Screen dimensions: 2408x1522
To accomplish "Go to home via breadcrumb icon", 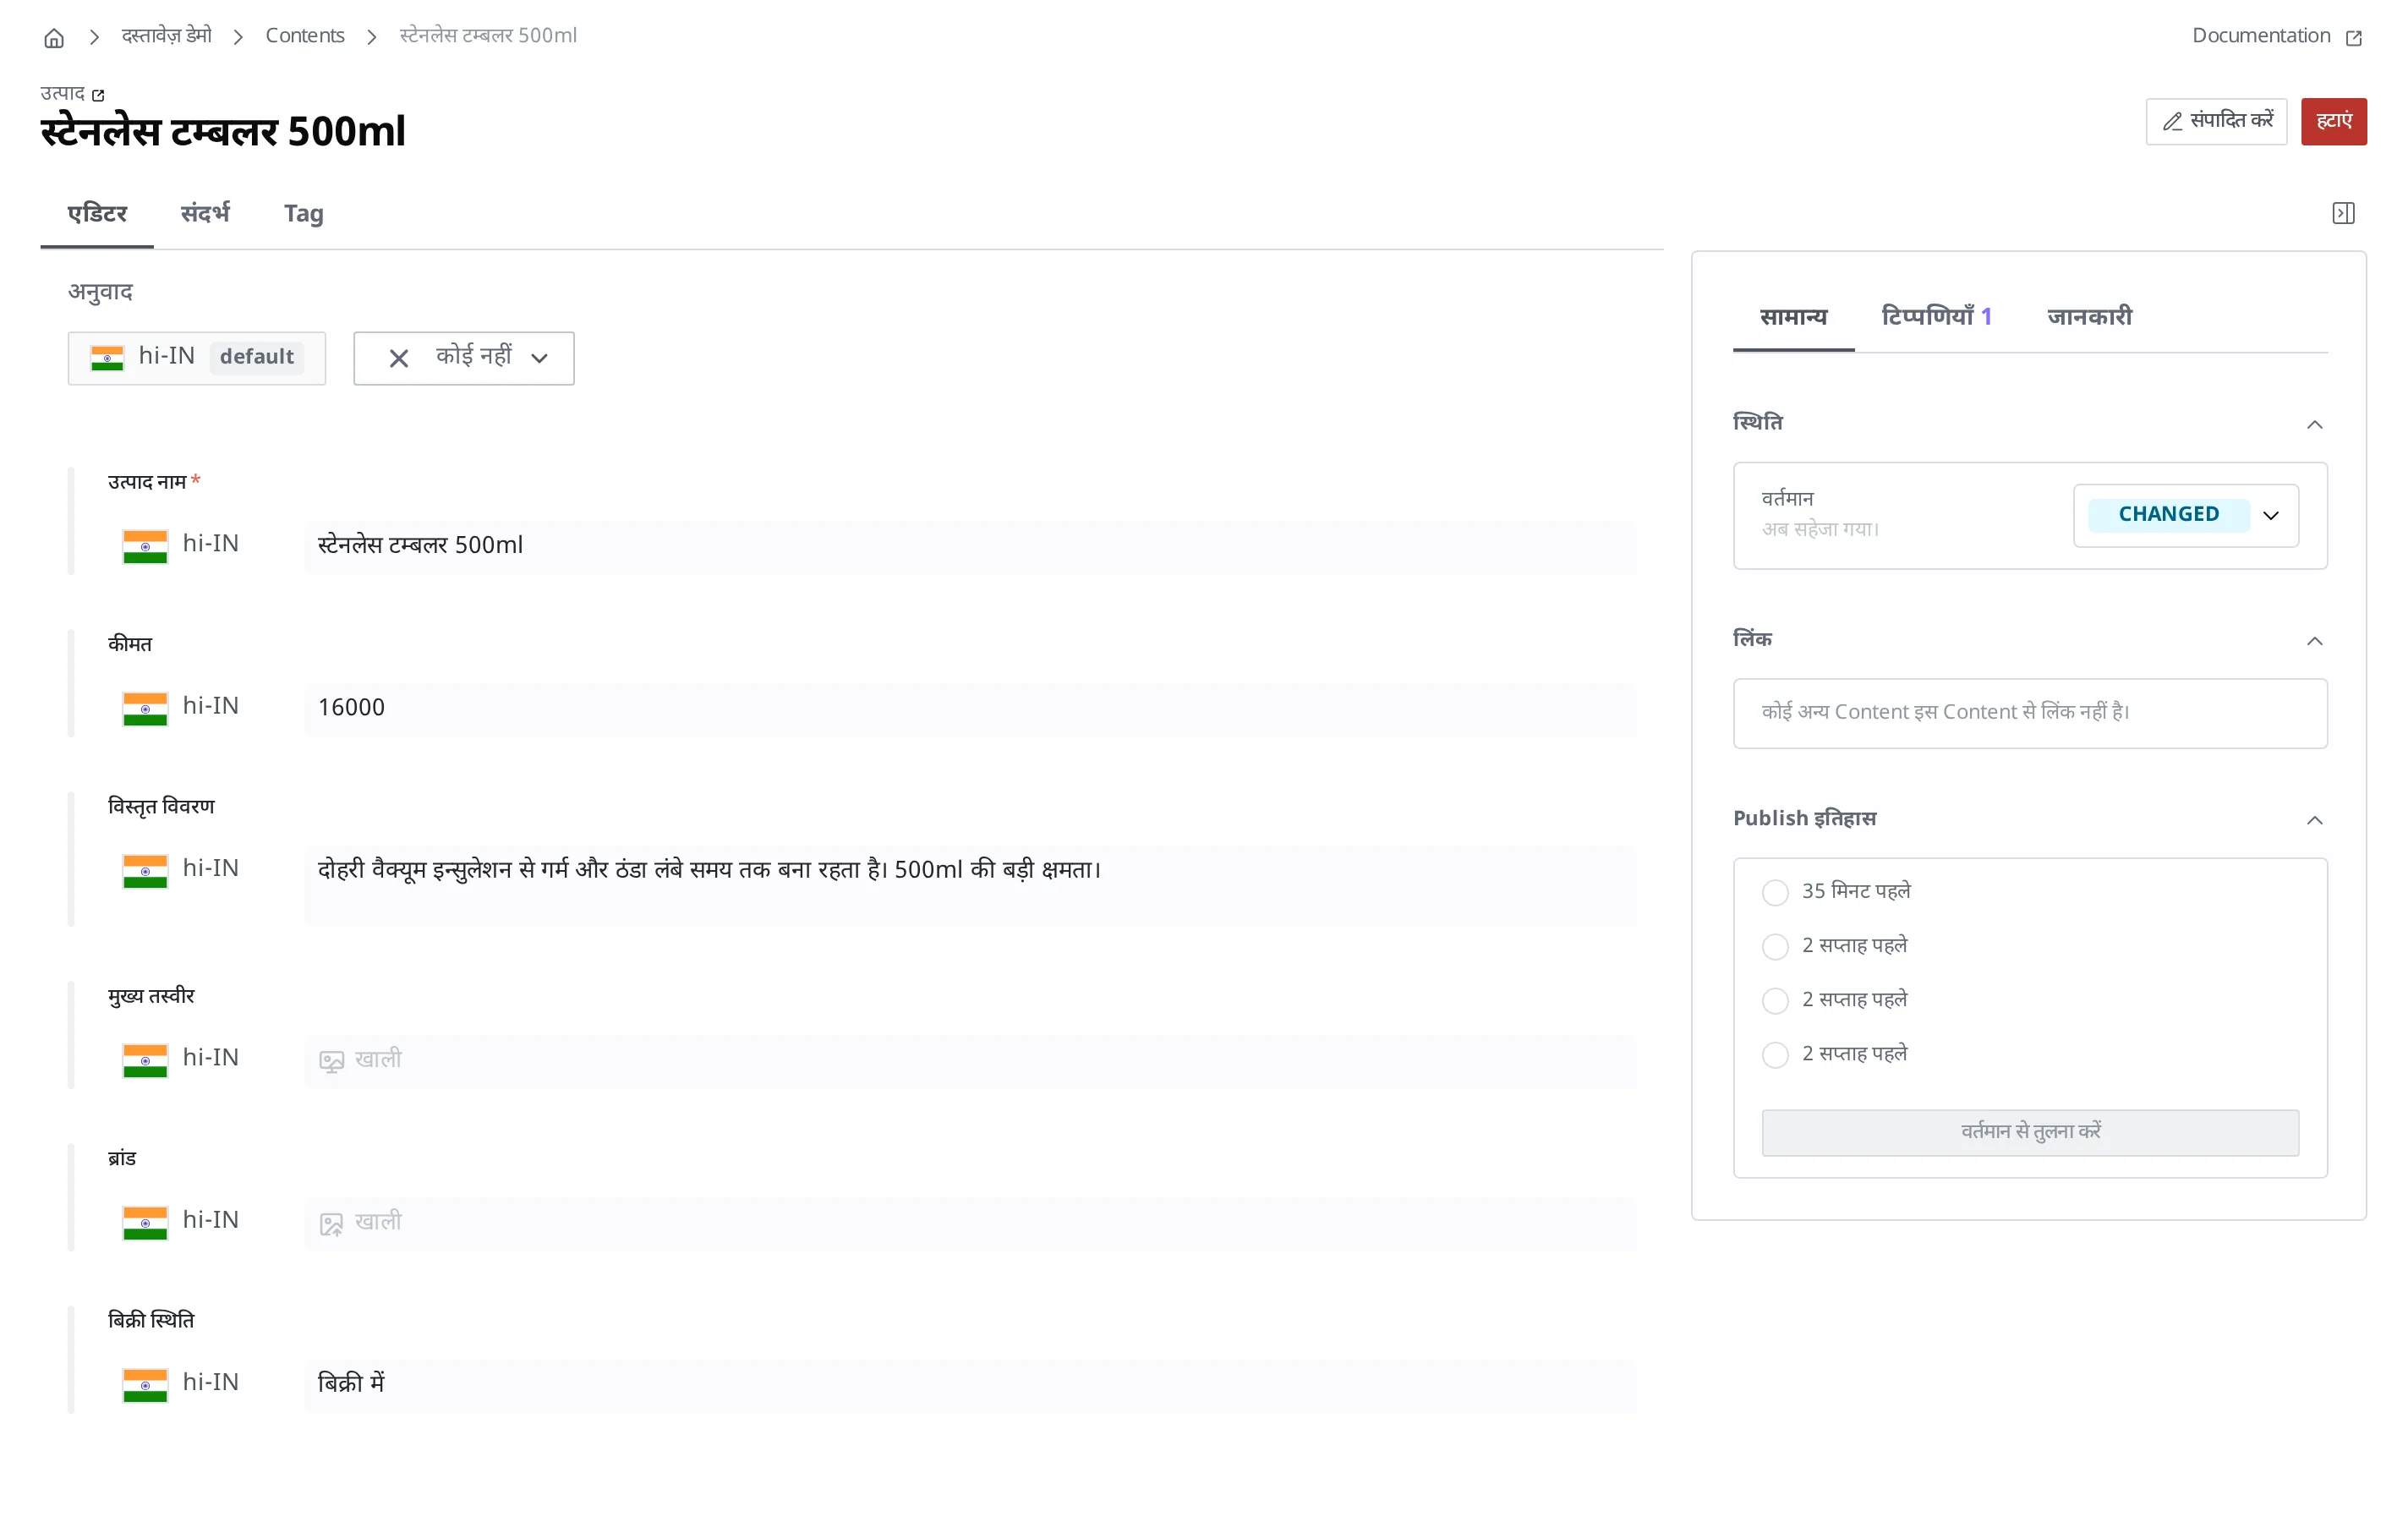I will click(x=54, y=37).
